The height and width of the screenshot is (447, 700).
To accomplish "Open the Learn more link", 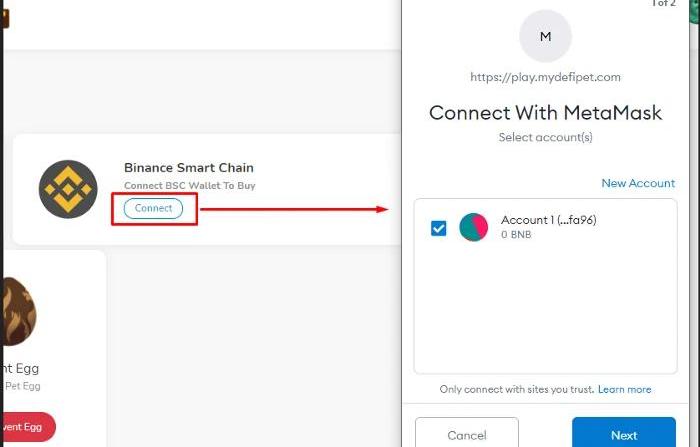I will [x=624, y=389].
